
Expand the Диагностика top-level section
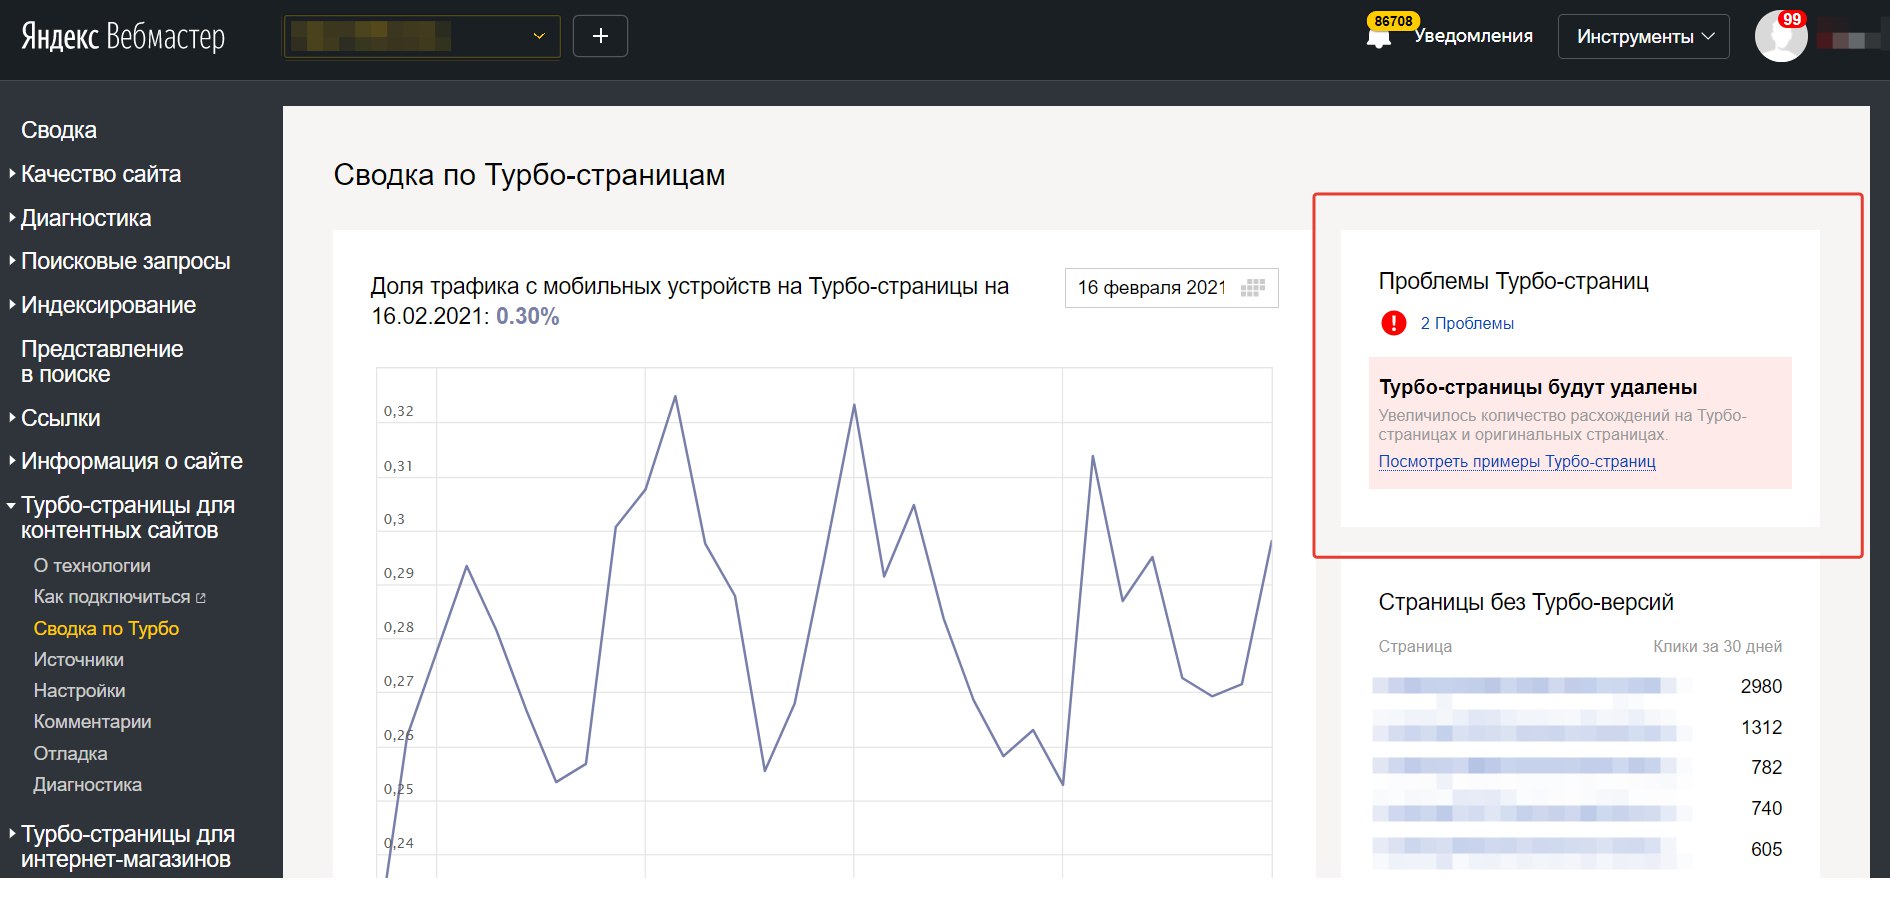86,218
